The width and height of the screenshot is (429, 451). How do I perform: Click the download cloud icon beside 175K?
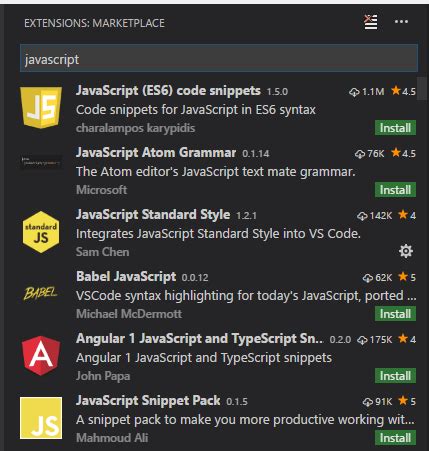(362, 340)
